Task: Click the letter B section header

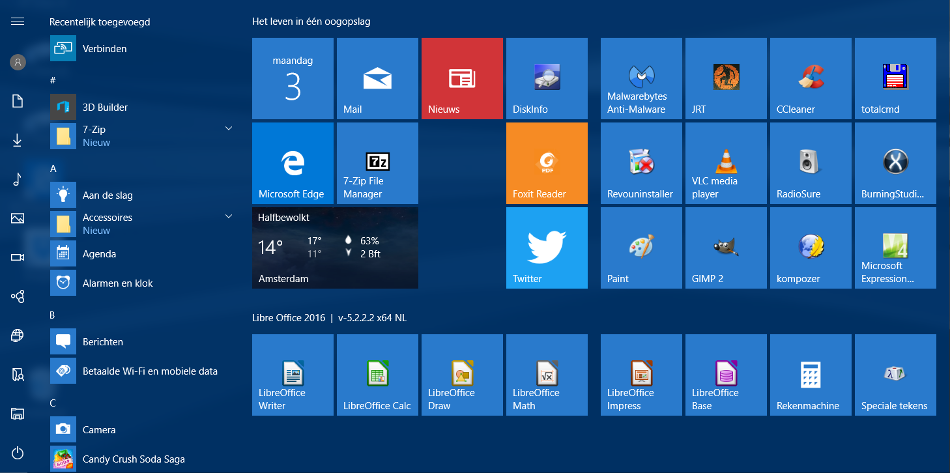Action: (53, 315)
